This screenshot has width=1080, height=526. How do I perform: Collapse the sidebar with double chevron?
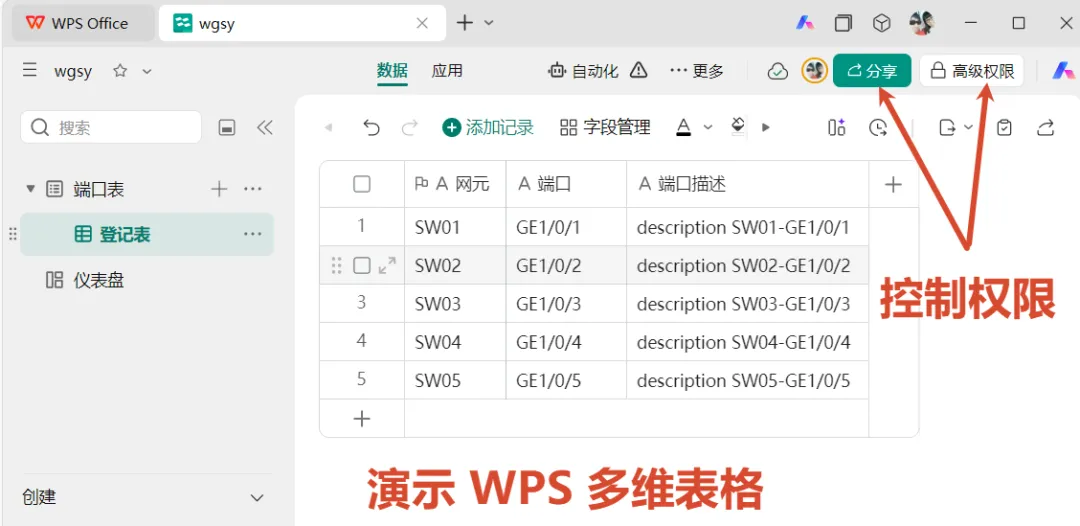(x=264, y=127)
